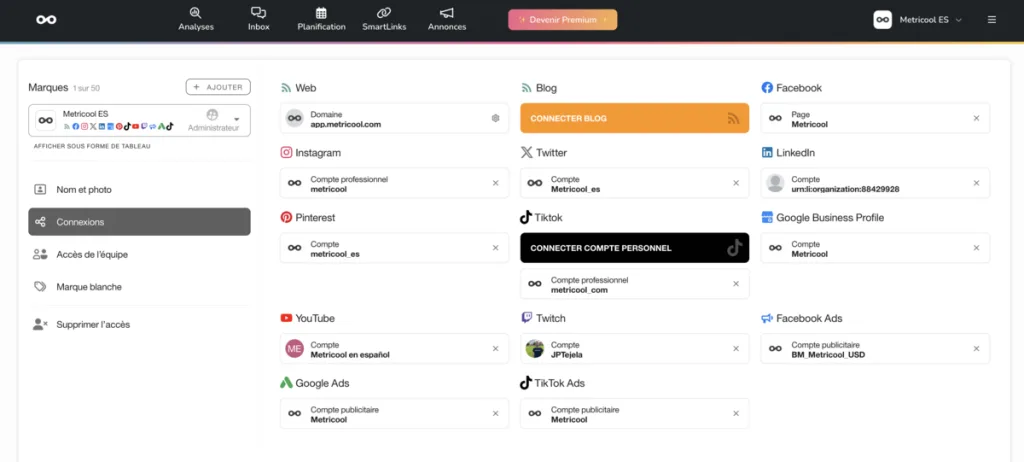
Task: Click the Metricool ES brand logo in Marques
Action: 45,120
